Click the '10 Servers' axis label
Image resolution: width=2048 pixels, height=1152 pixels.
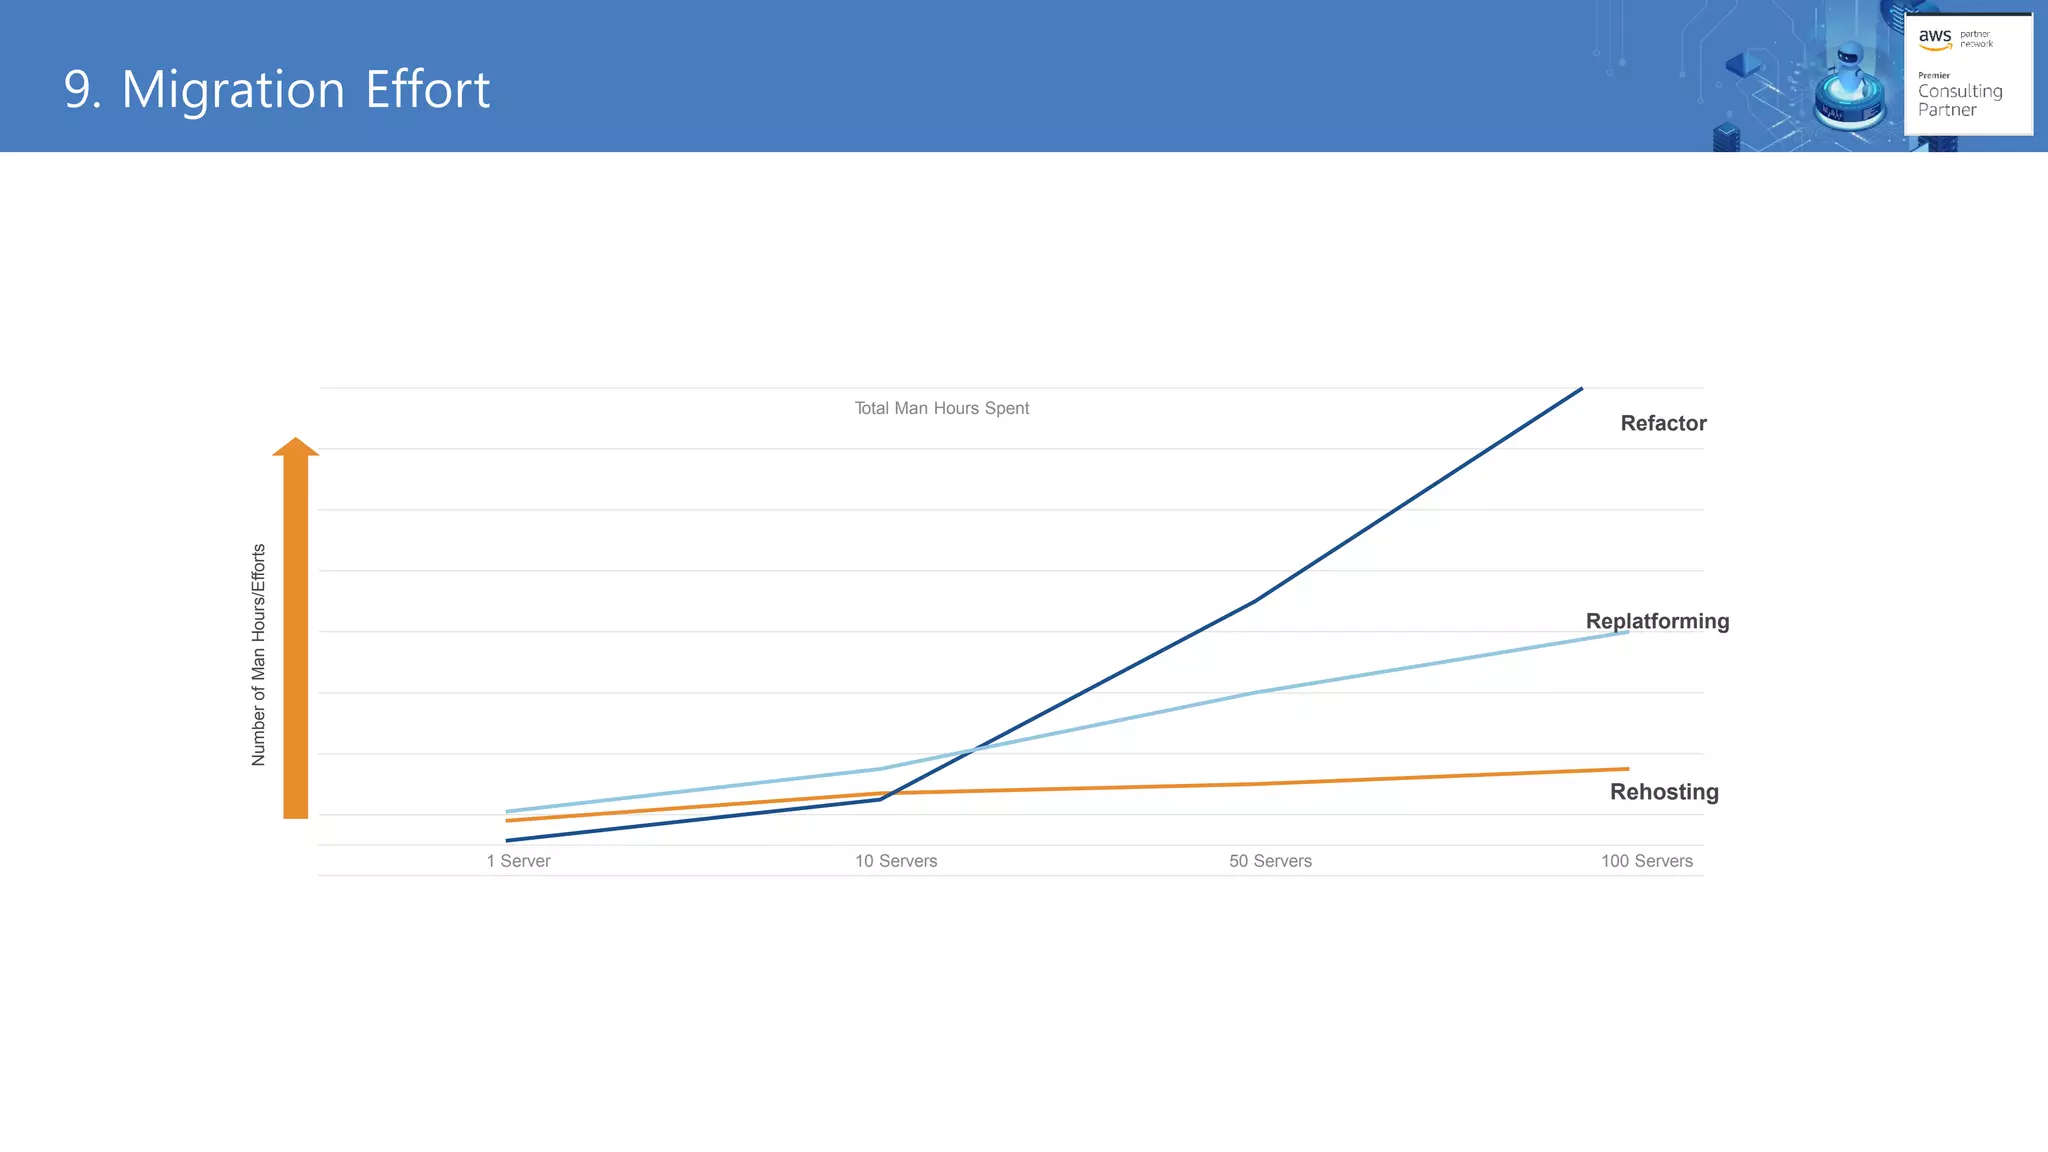click(896, 861)
